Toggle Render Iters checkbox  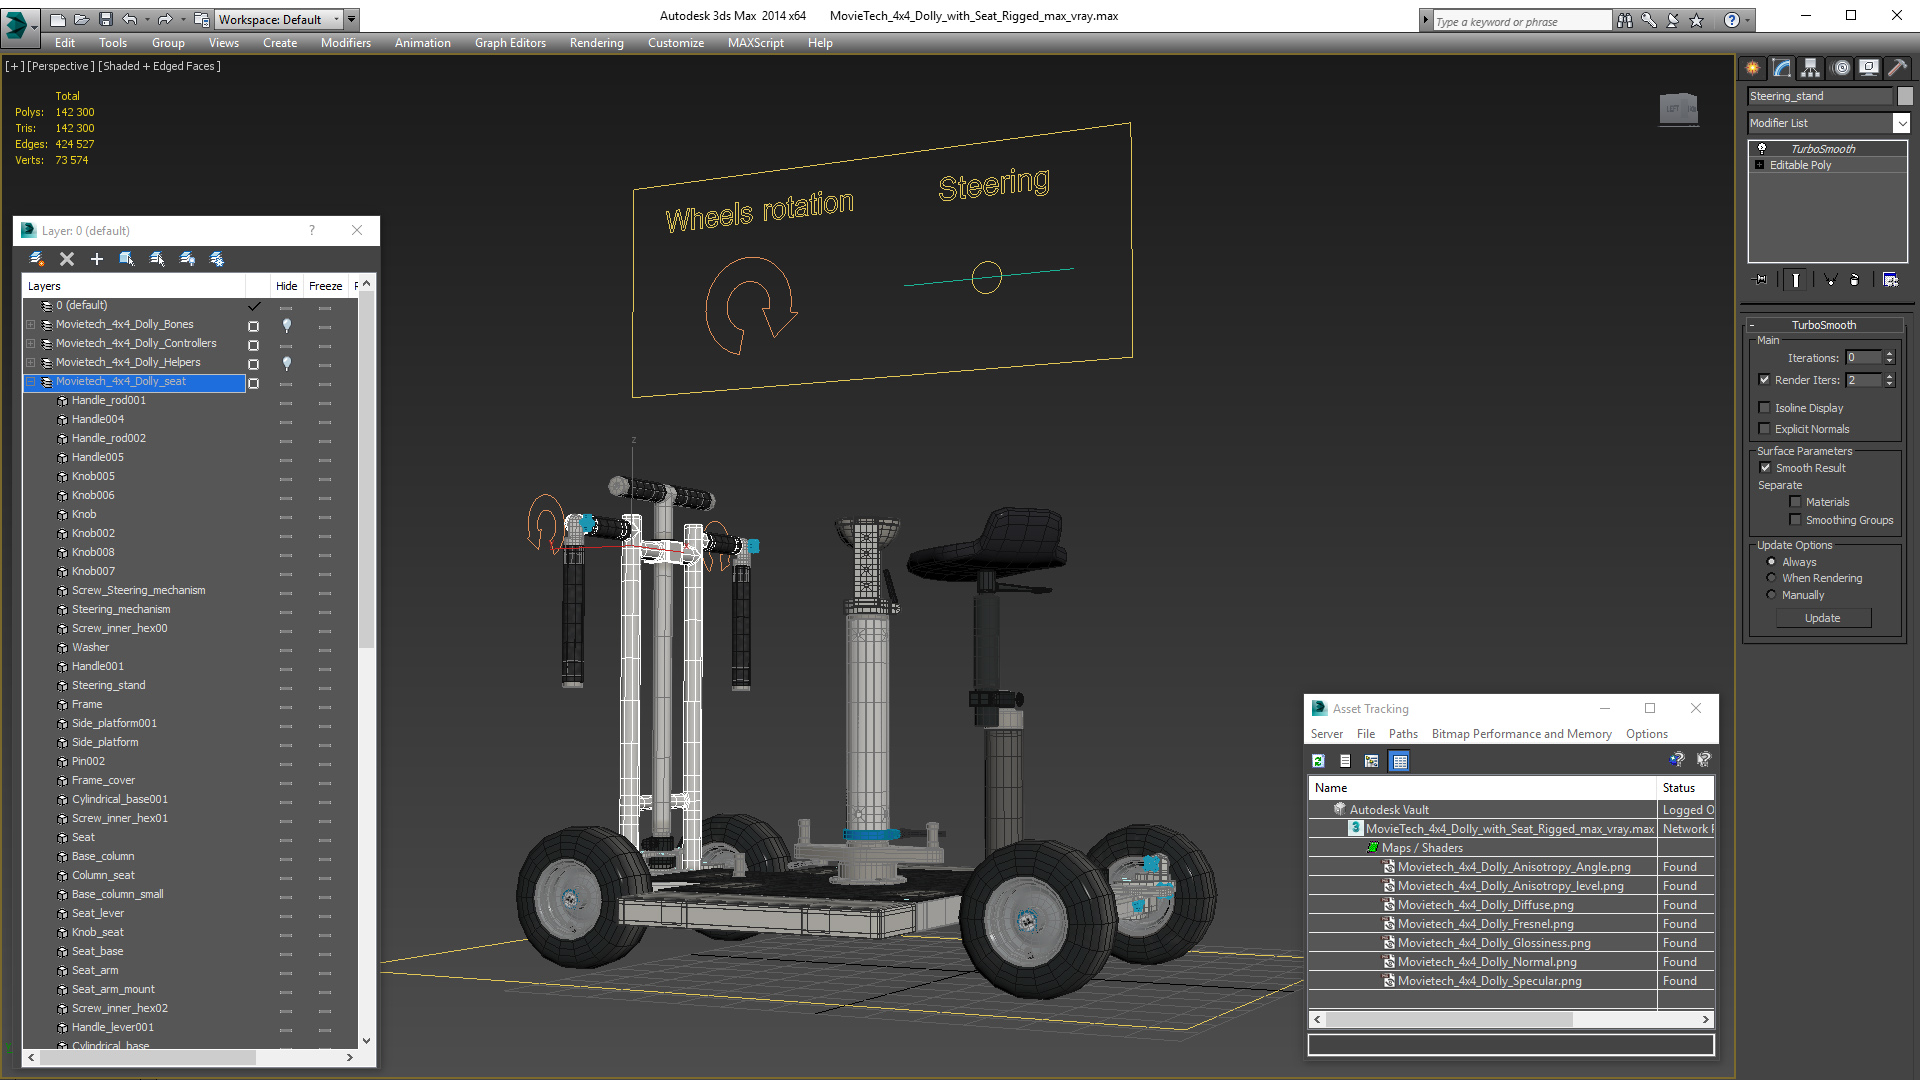click(1765, 380)
